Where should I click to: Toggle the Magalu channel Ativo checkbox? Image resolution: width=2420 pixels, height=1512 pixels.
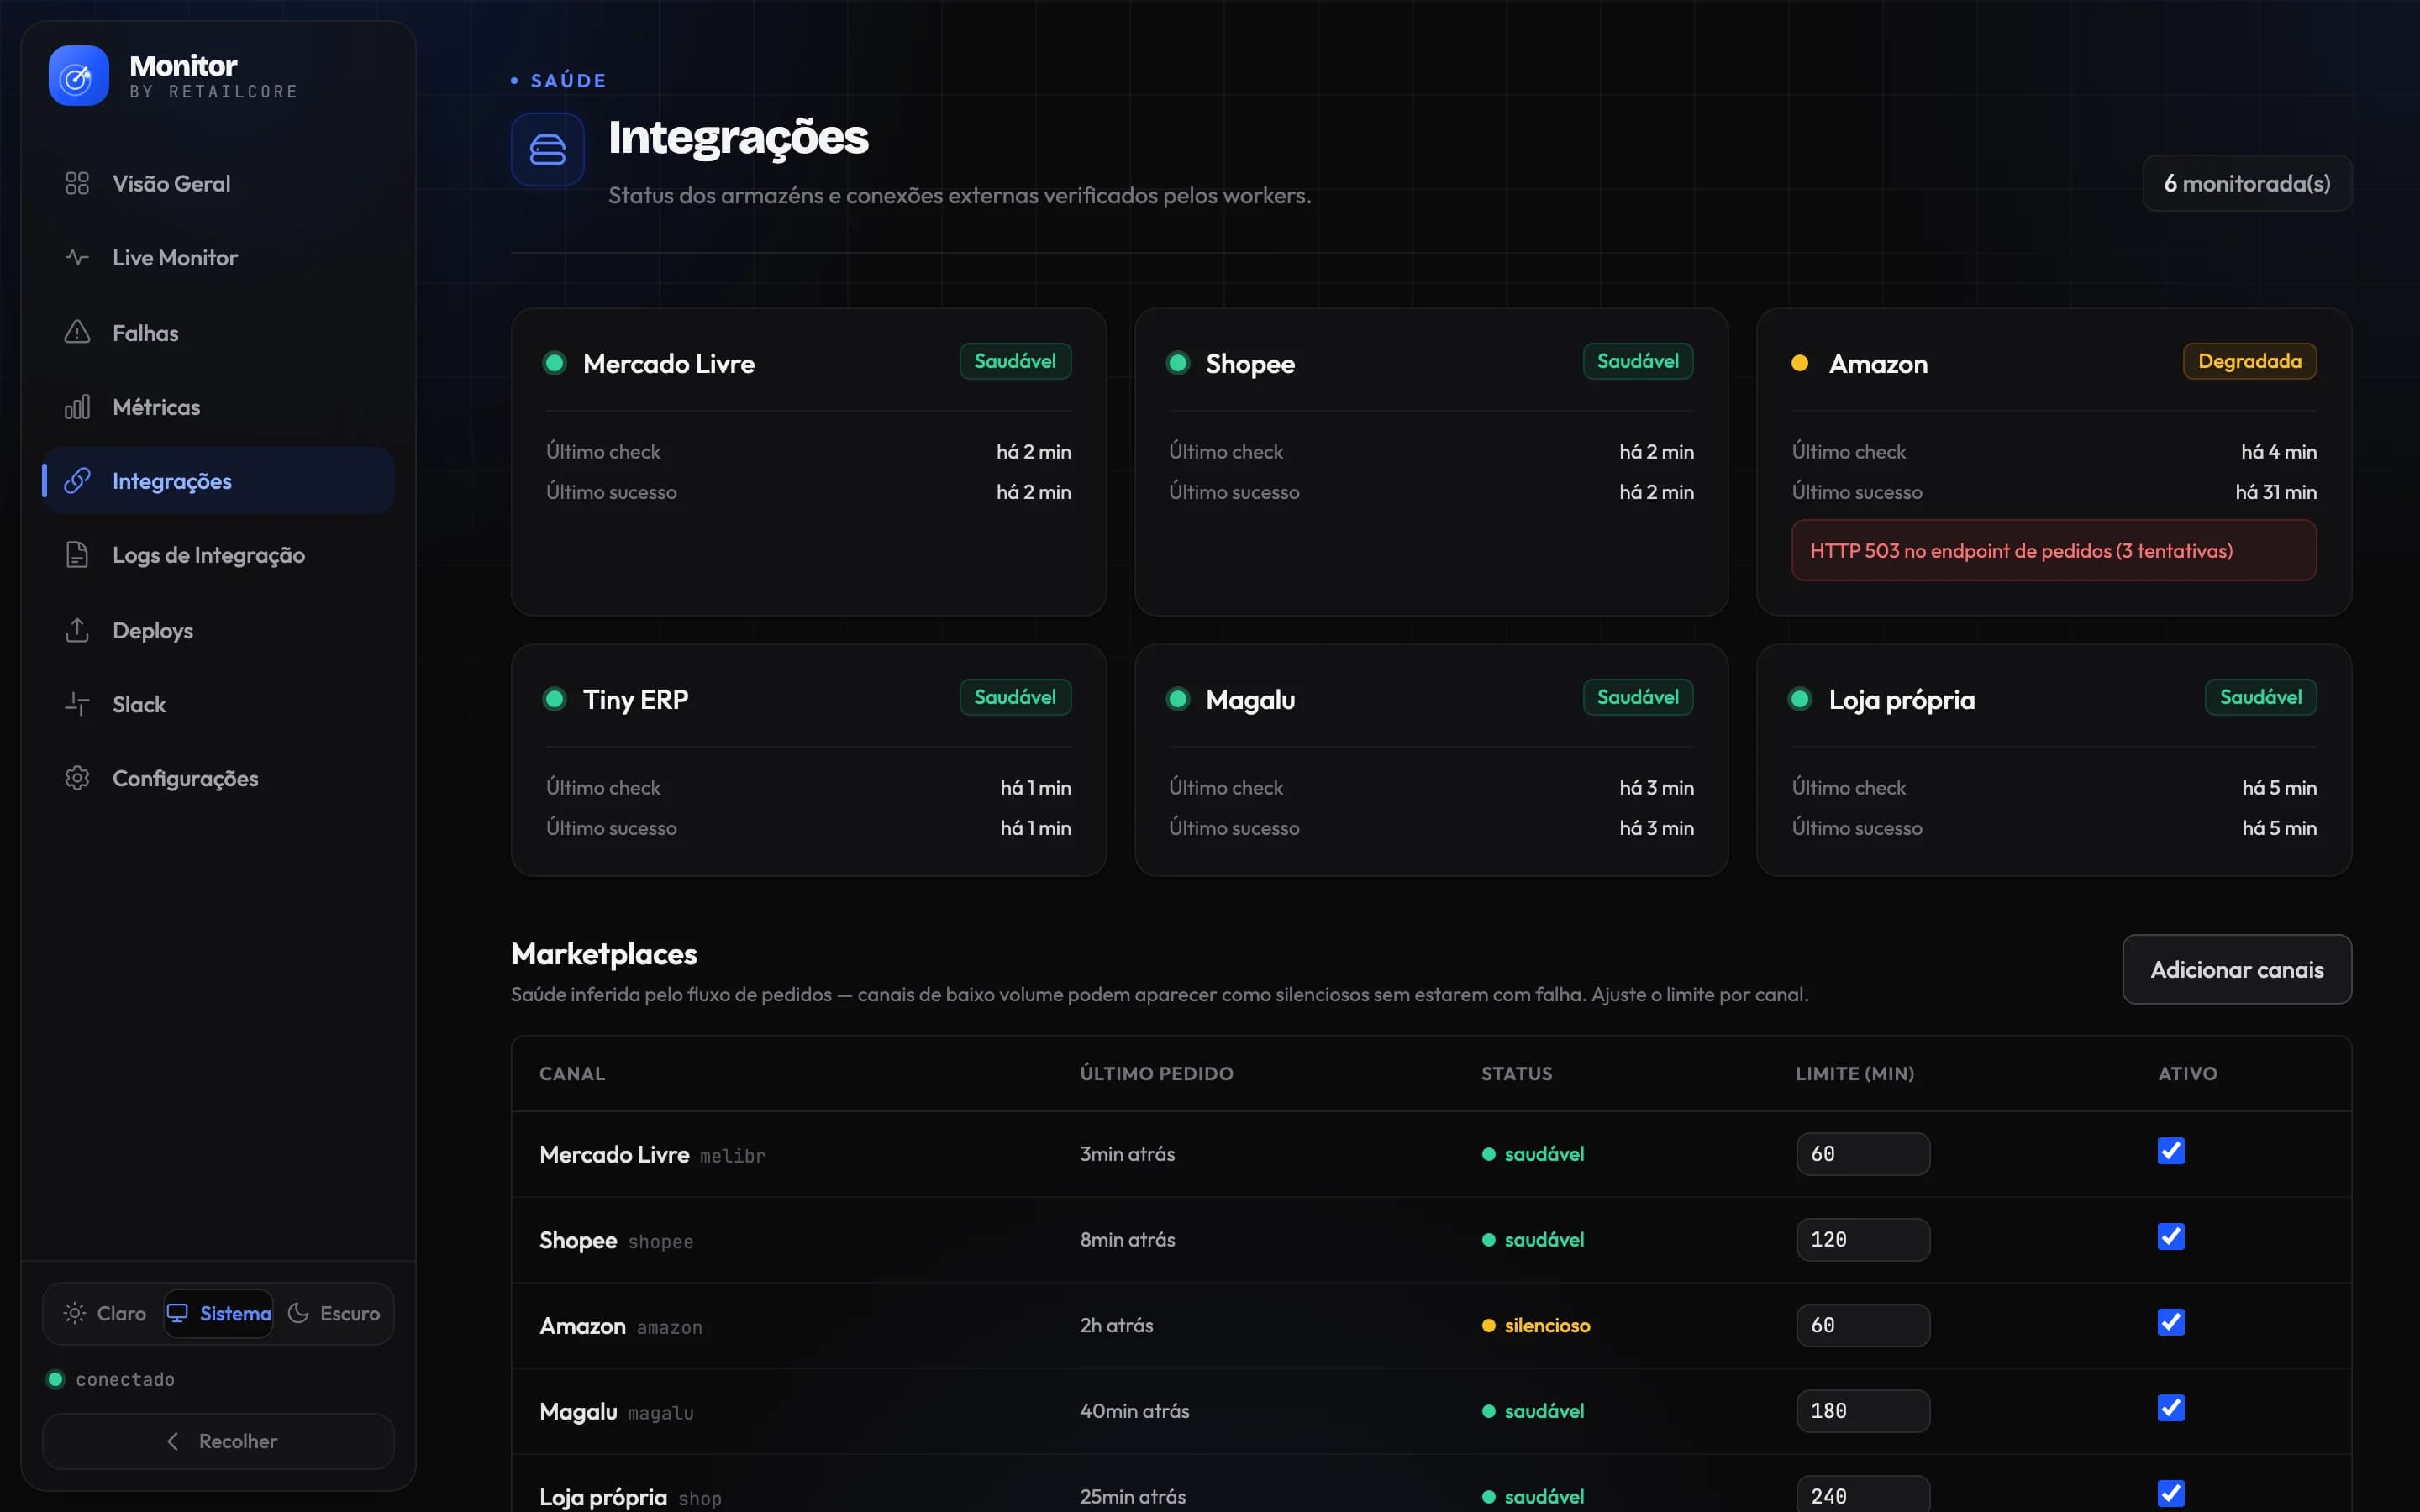[2170, 1408]
